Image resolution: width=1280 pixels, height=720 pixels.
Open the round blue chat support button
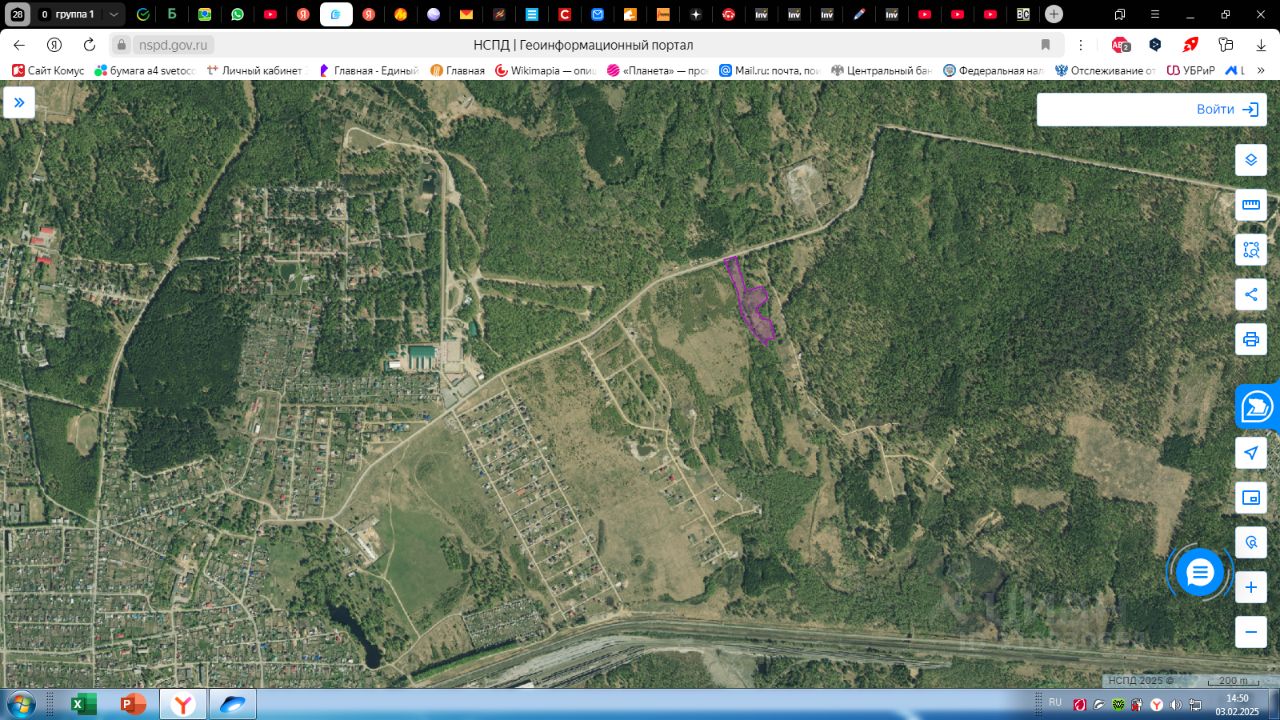pyautogui.click(x=1200, y=573)
